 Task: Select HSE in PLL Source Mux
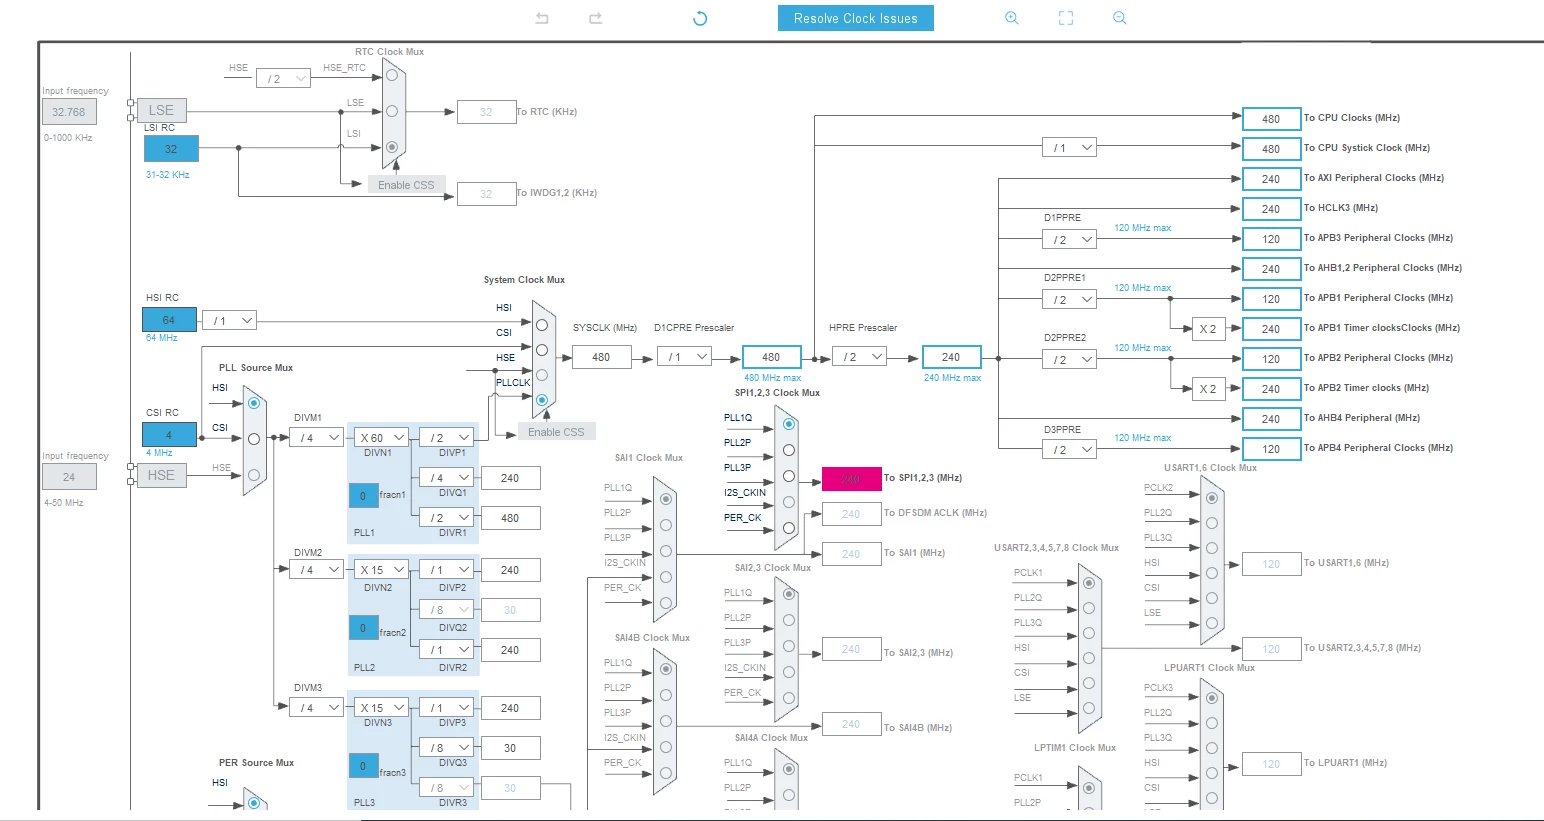(254, 475)
